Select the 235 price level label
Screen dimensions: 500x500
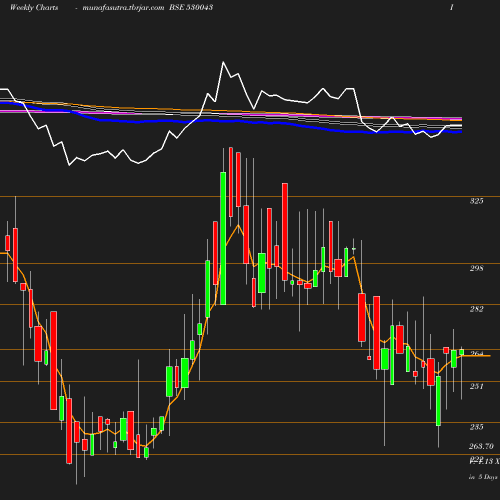pos(476,427)
